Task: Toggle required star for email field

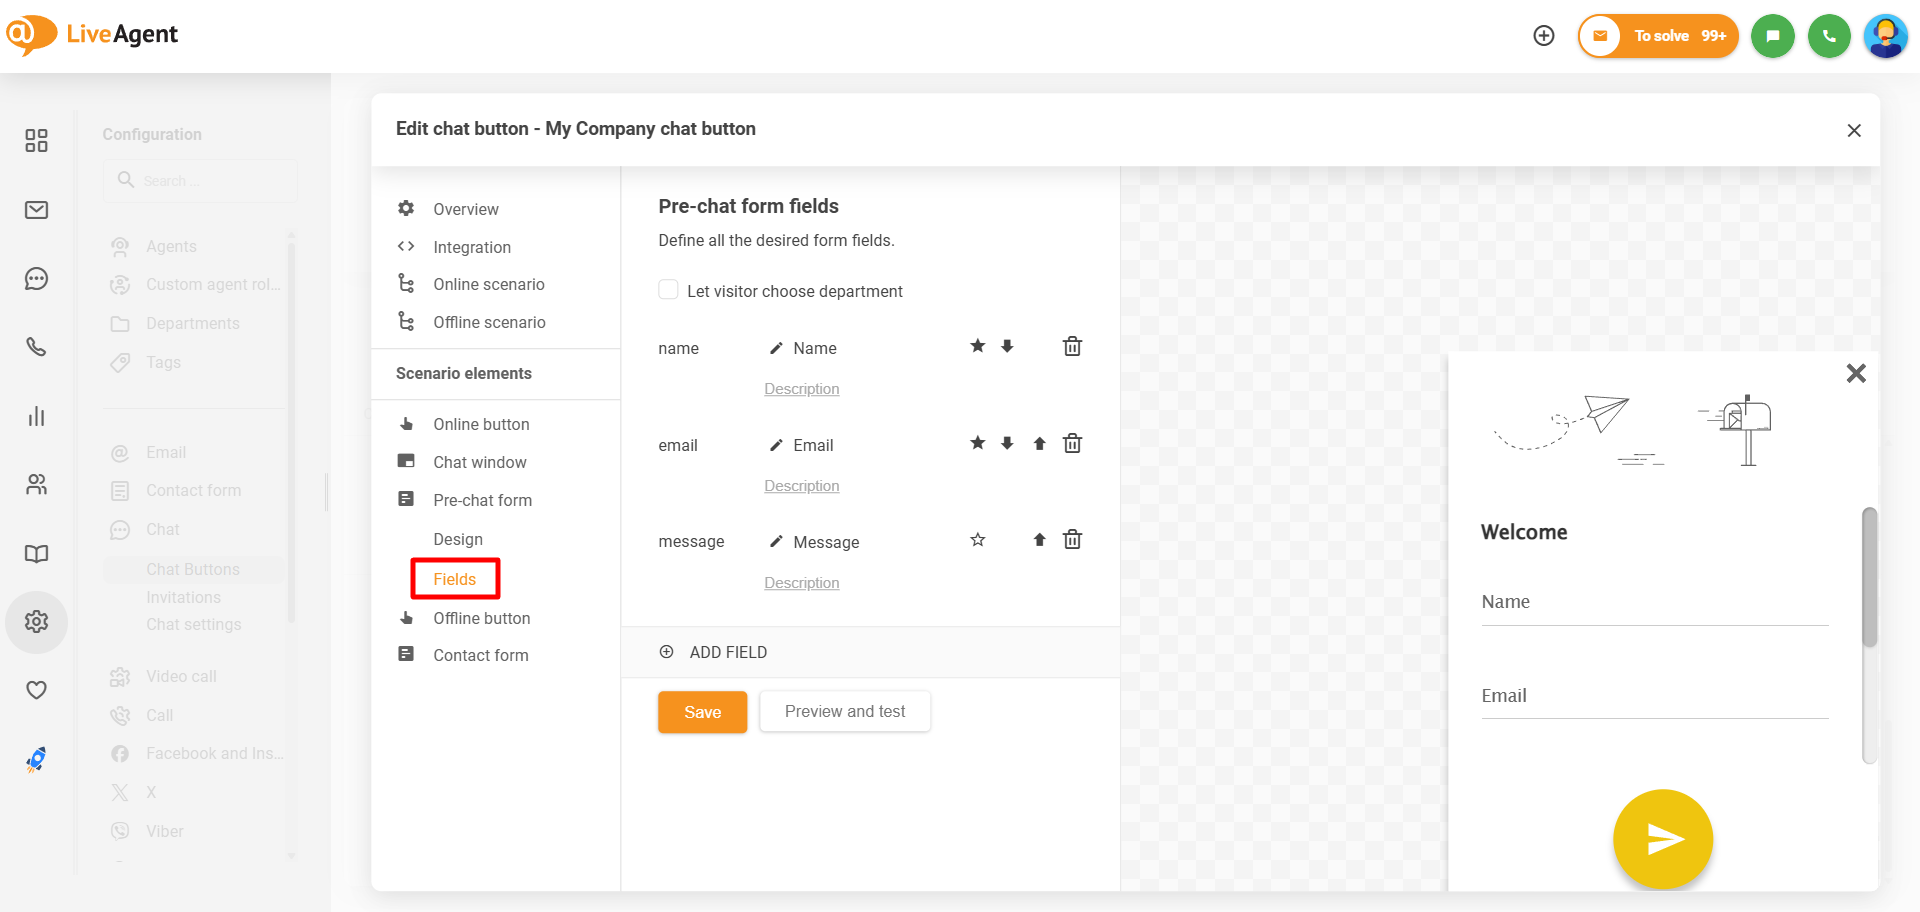Action: pos(978,444)
